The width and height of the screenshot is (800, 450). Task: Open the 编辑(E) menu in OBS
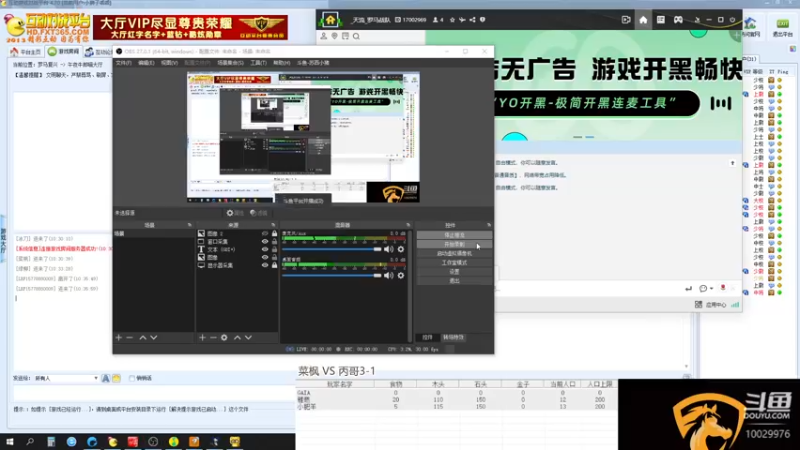pyautogui.click(x=146, y=63)
